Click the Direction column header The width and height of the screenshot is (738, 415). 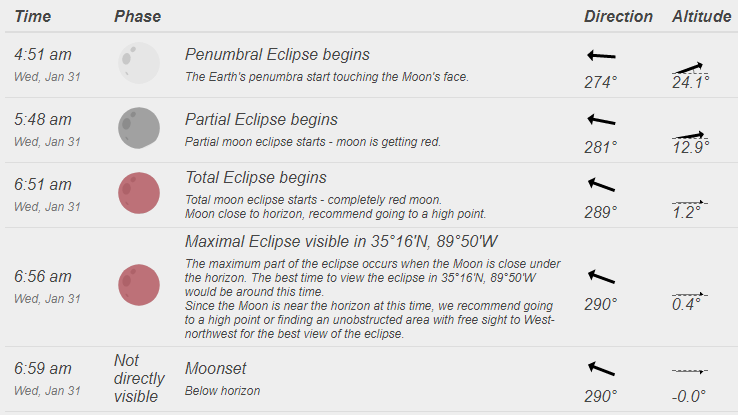click(x=618, y=16)
